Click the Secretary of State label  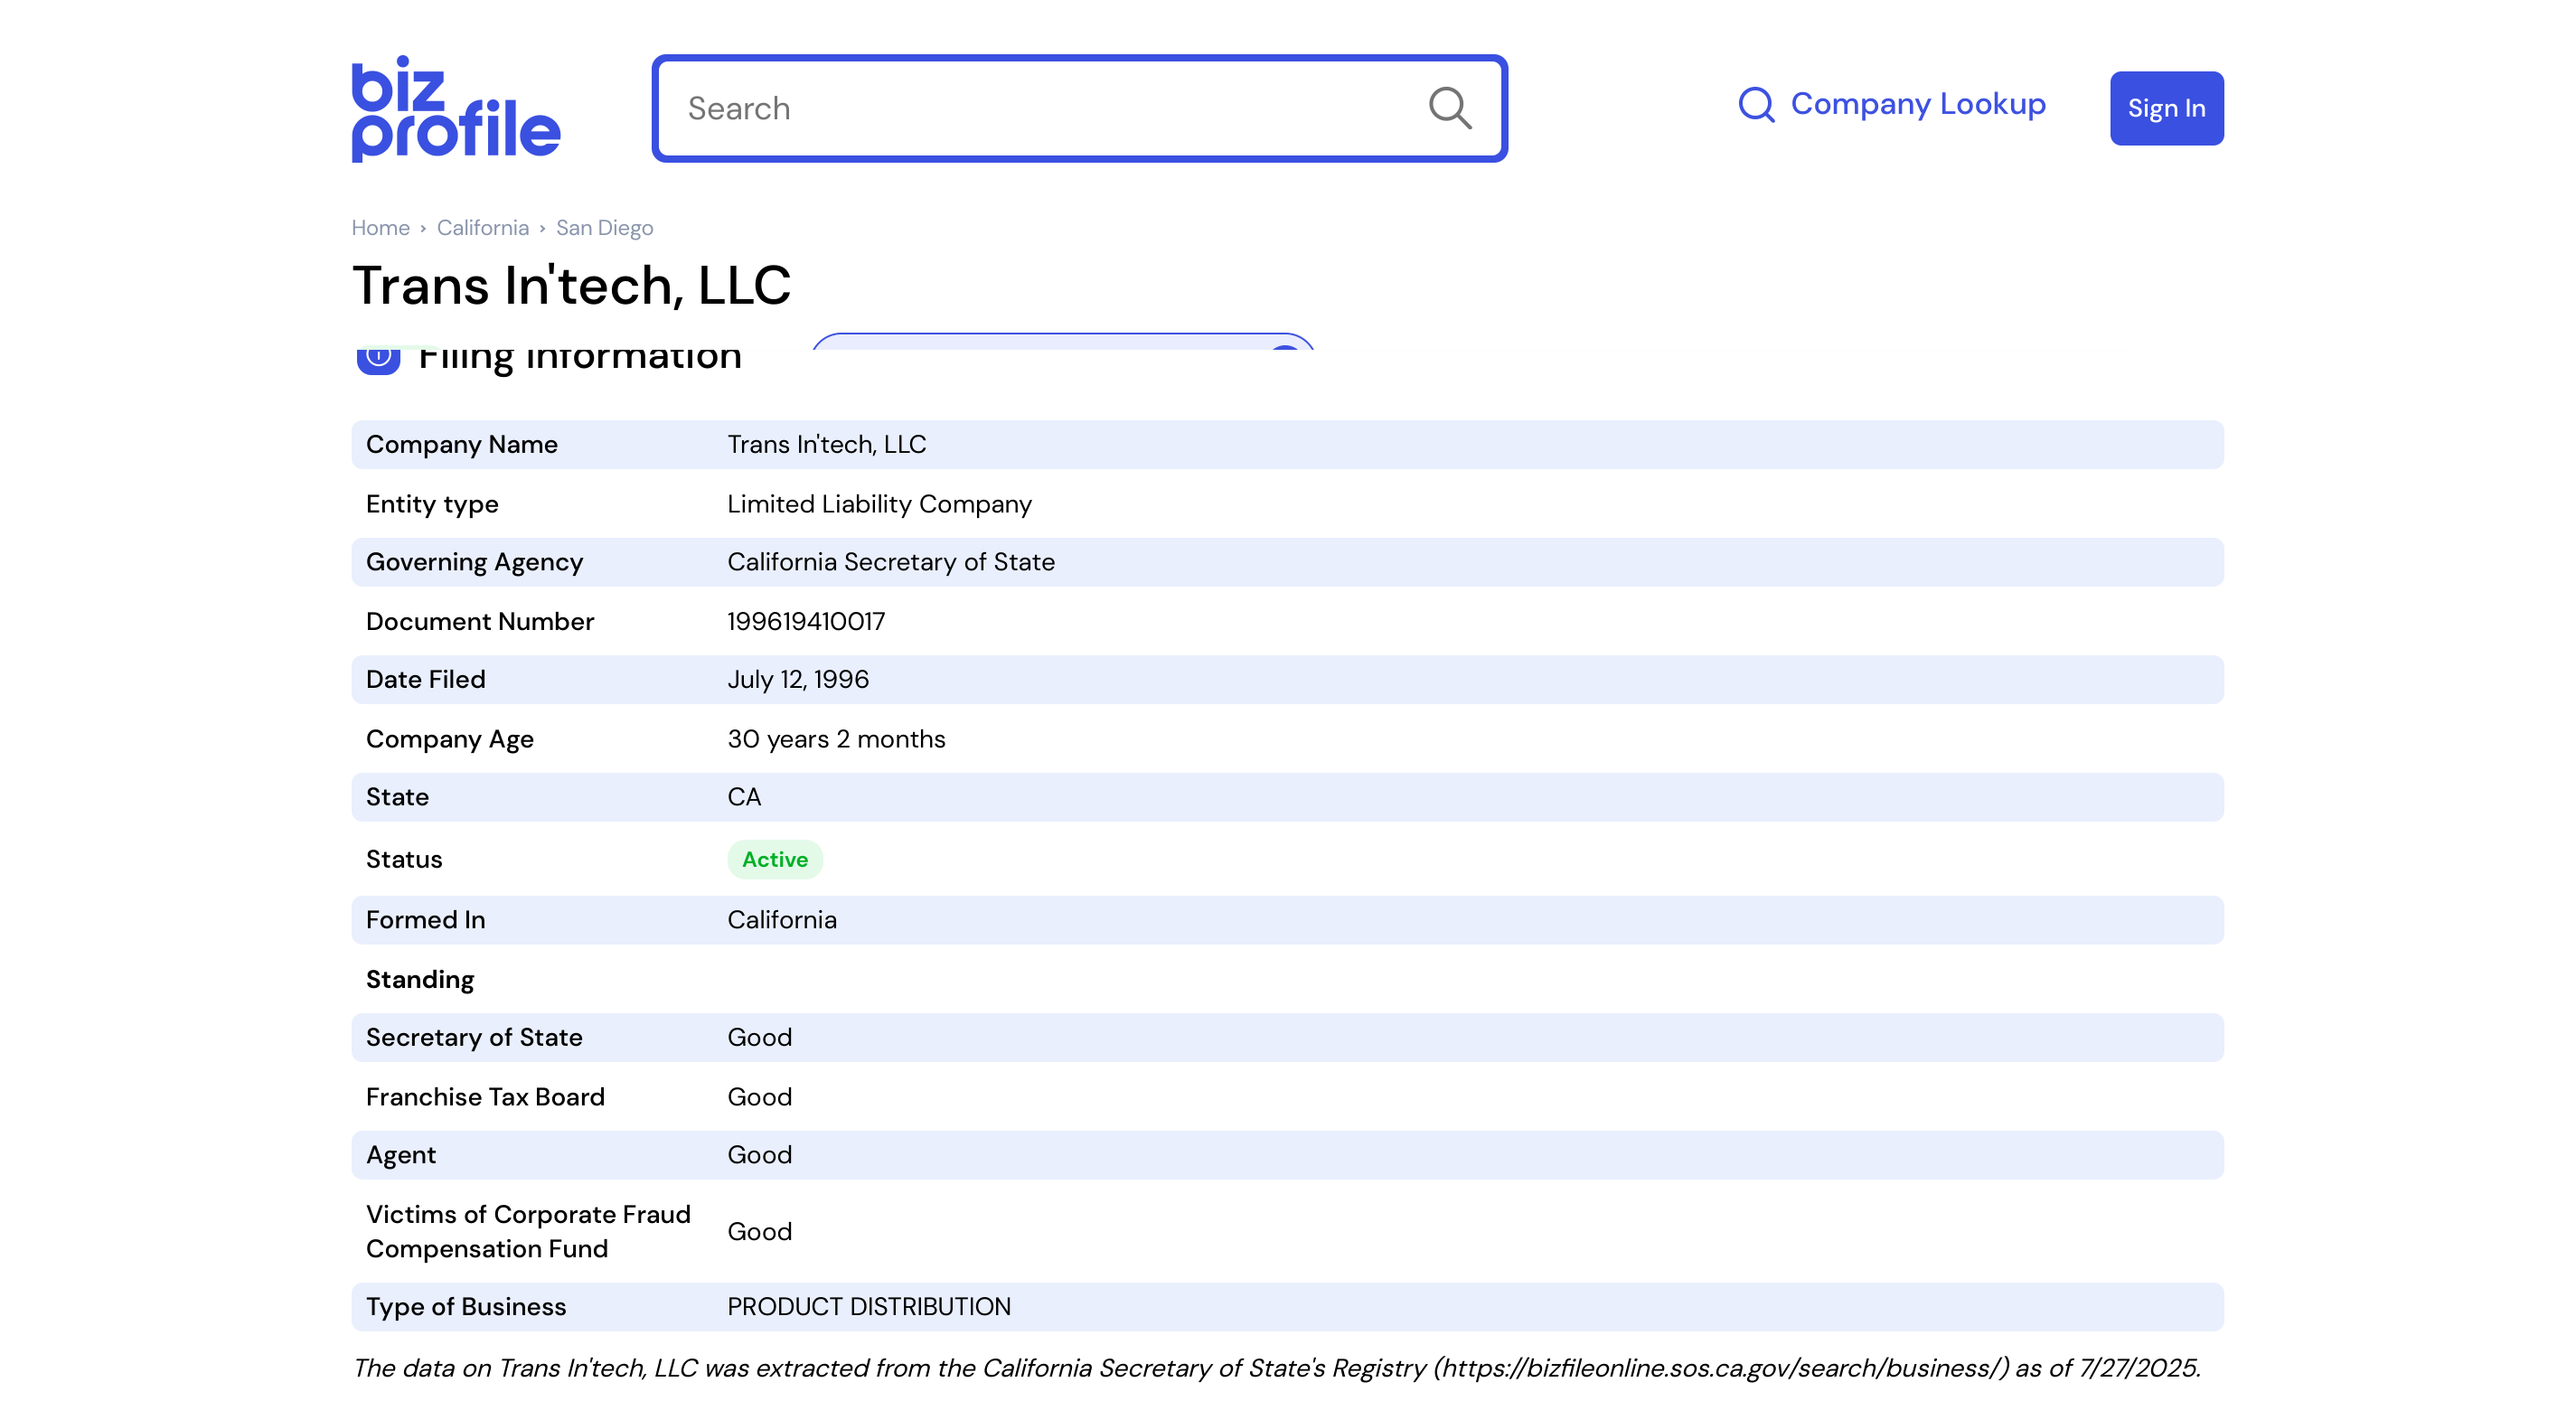coord(474,1037)
